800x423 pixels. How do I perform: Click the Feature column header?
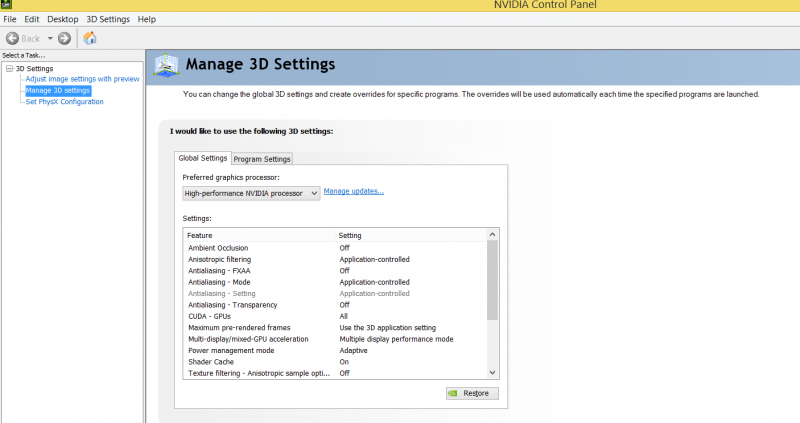[x=258, y=235]
